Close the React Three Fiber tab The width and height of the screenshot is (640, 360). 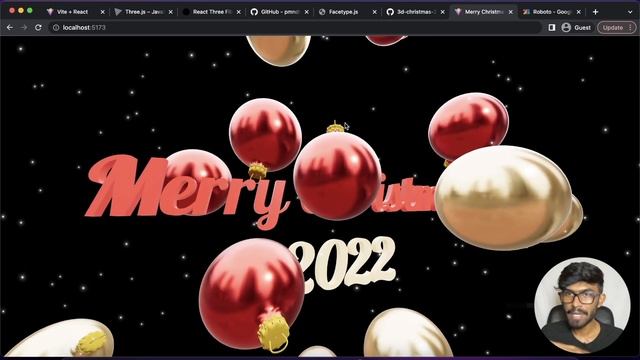pos(239,12)
